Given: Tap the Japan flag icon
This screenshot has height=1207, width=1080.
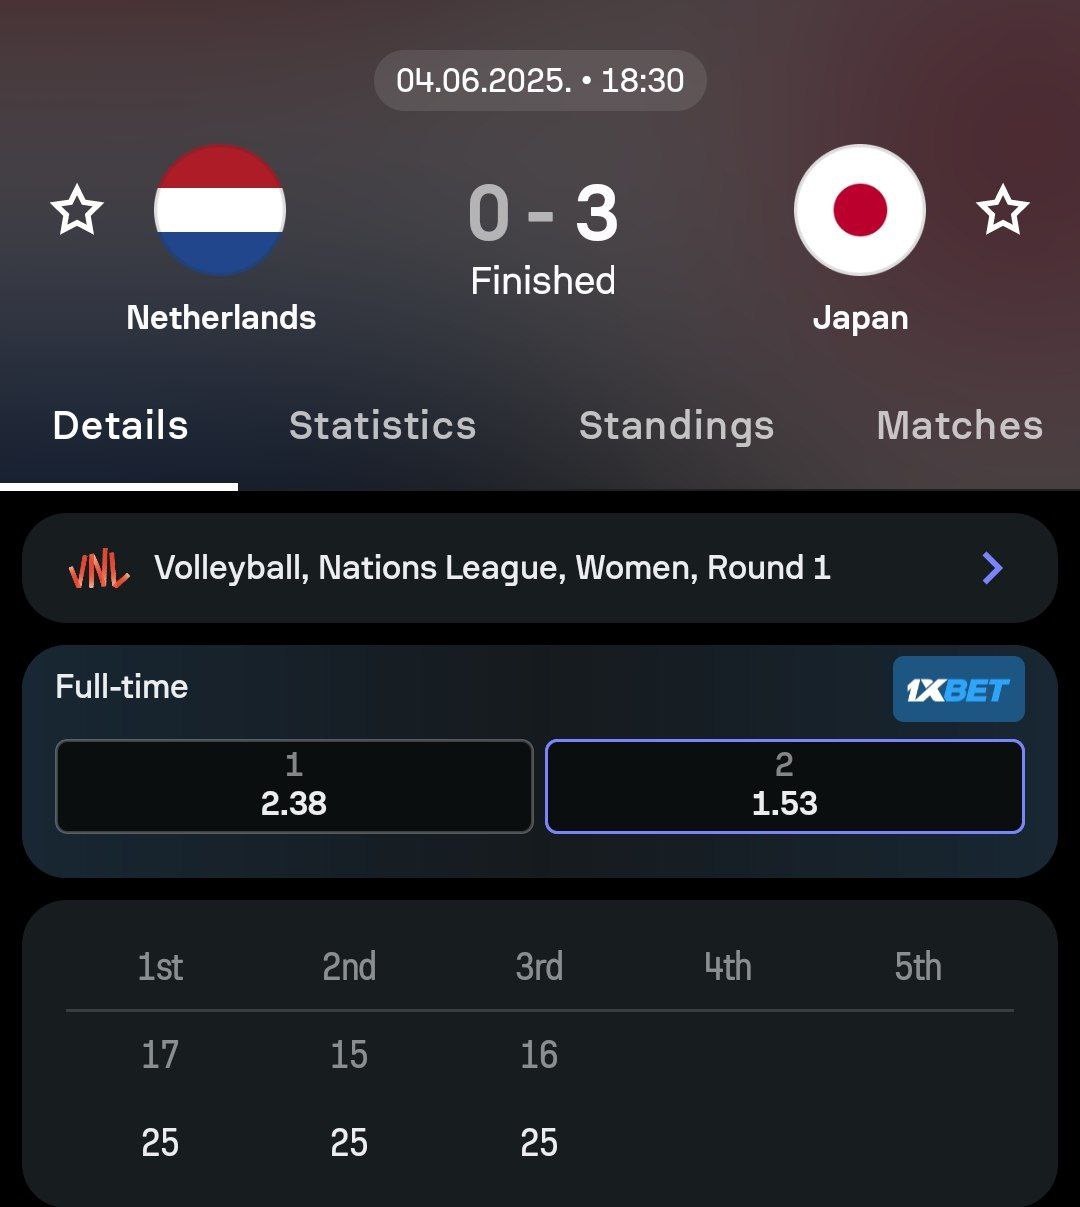Looking at the screenshot, I should 860,210.
